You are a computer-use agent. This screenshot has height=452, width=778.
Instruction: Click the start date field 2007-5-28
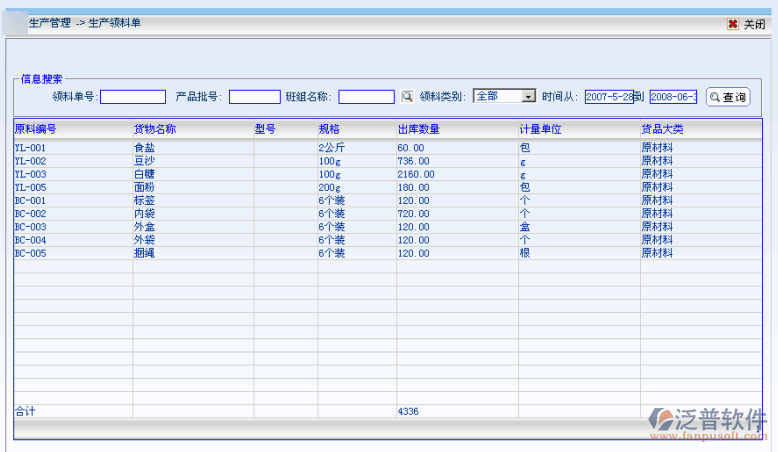click(x=610, y=97)
